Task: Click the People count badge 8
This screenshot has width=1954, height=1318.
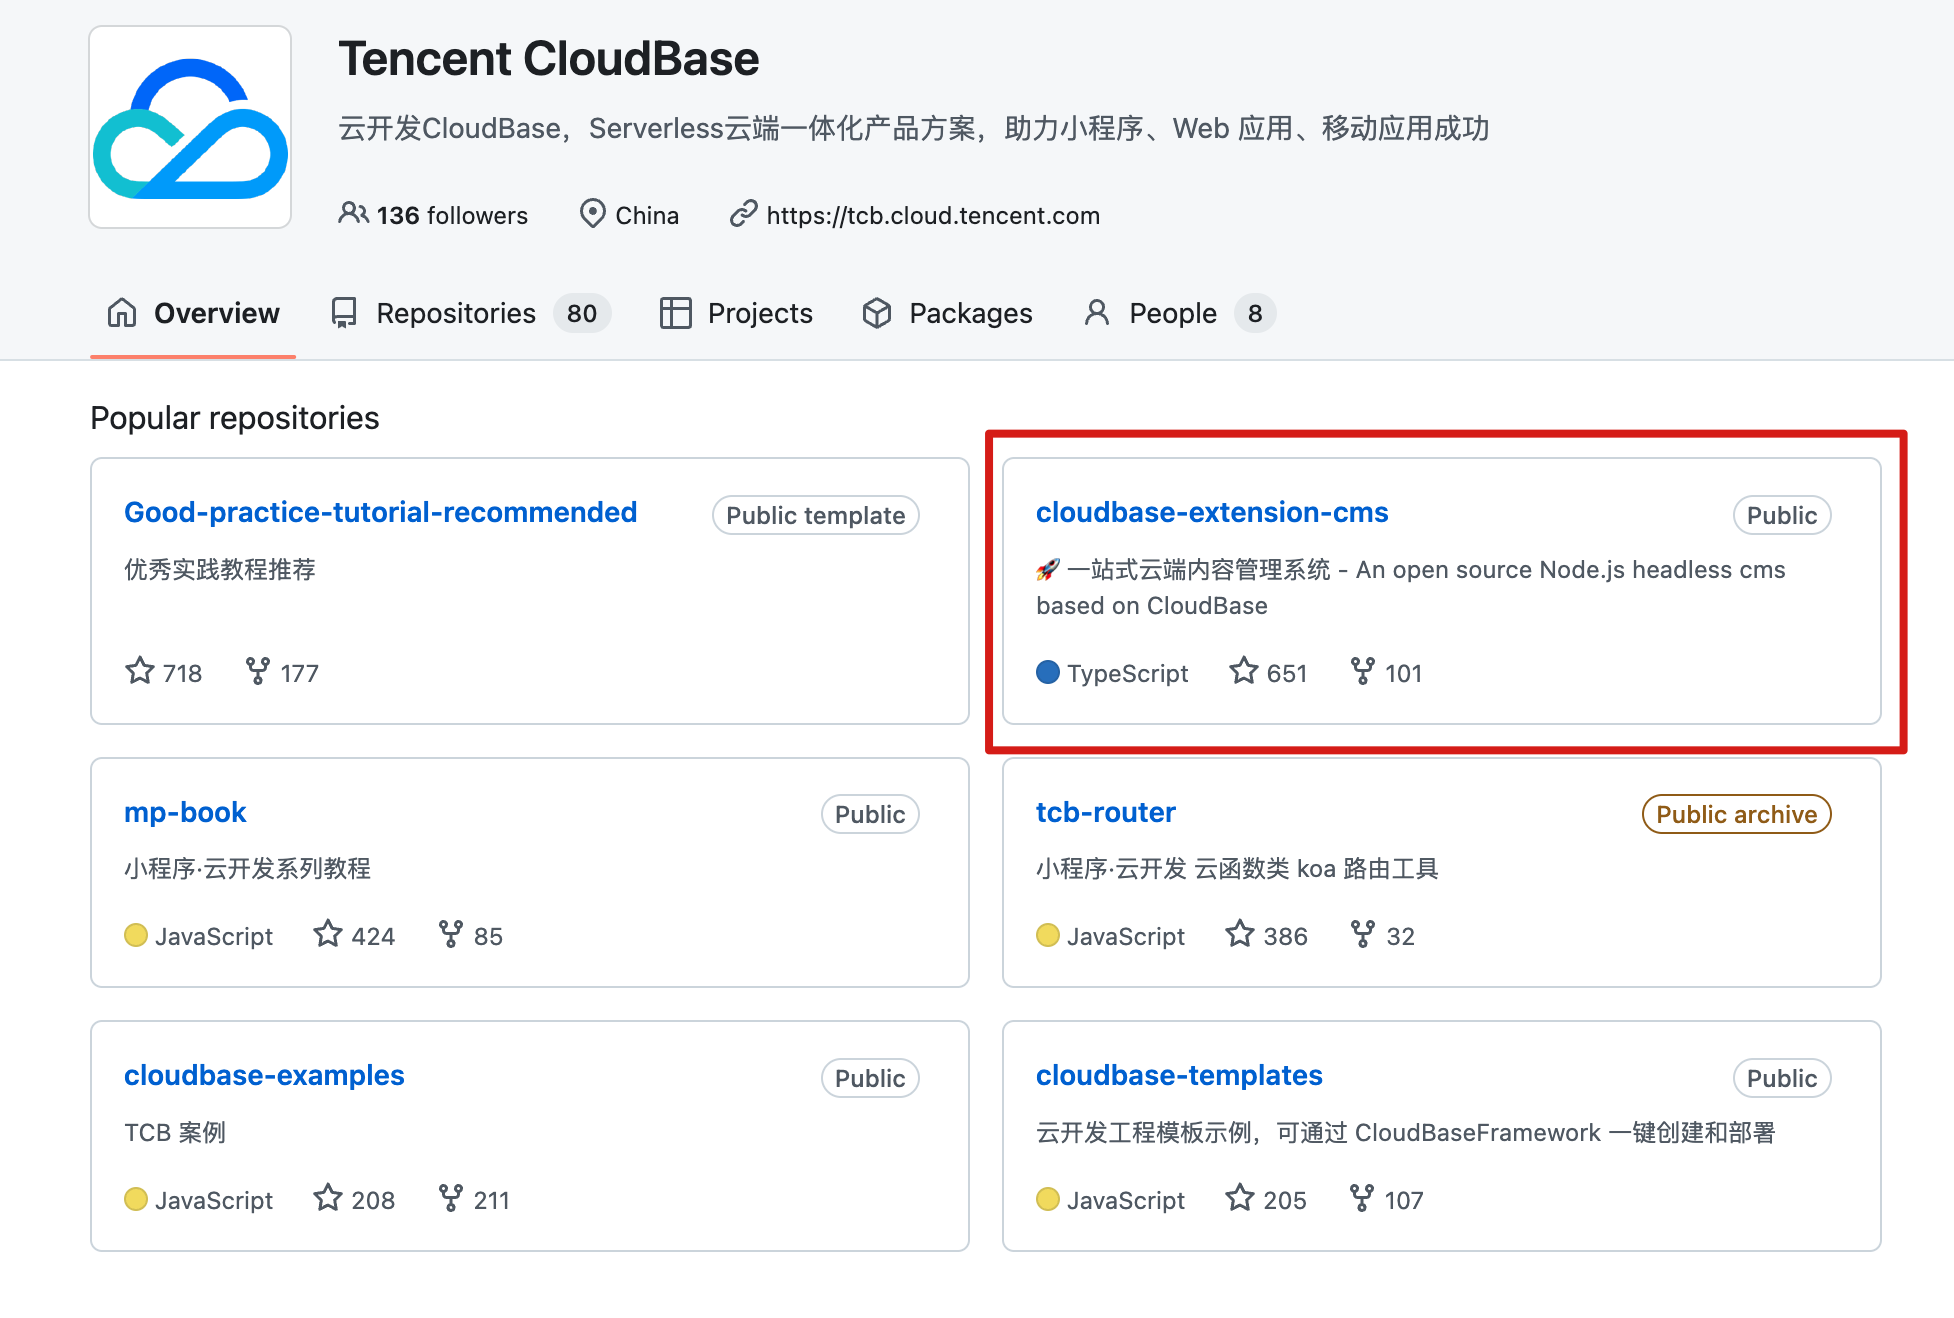Action: (x=1255, y=314)
